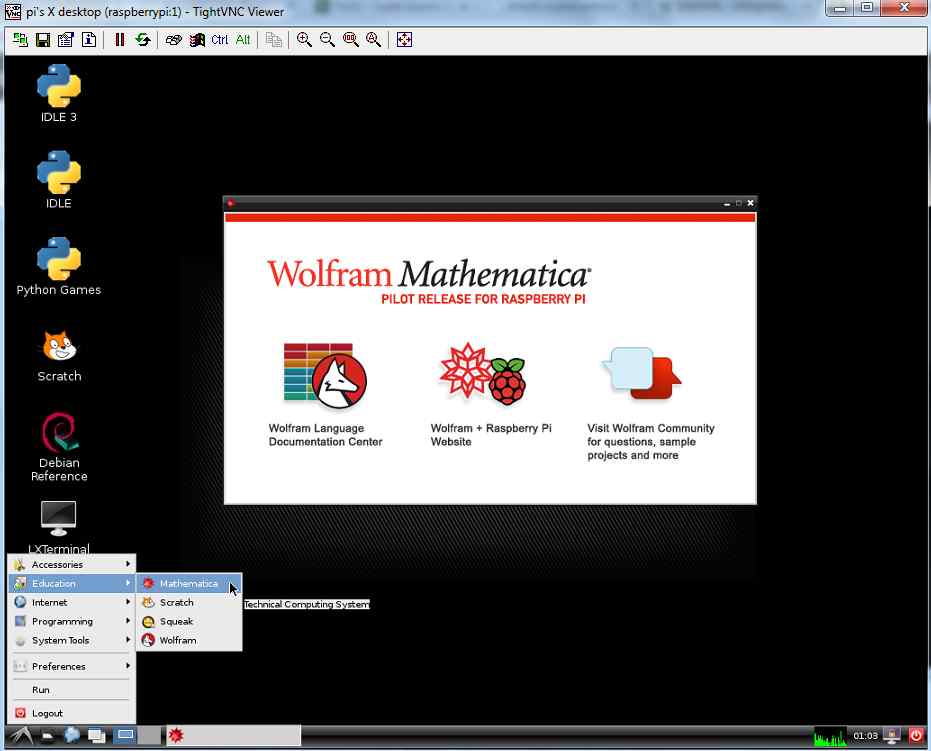Click the New connection toolbar icon
The image size is (931, 751).
(x=20, y=40)
